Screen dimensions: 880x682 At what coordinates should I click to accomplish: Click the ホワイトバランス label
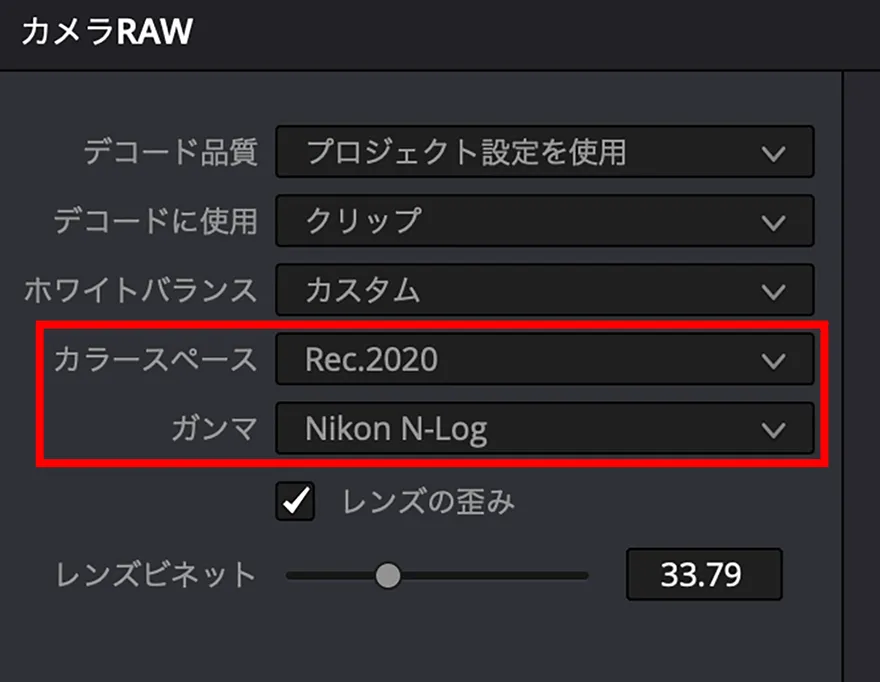141,292
